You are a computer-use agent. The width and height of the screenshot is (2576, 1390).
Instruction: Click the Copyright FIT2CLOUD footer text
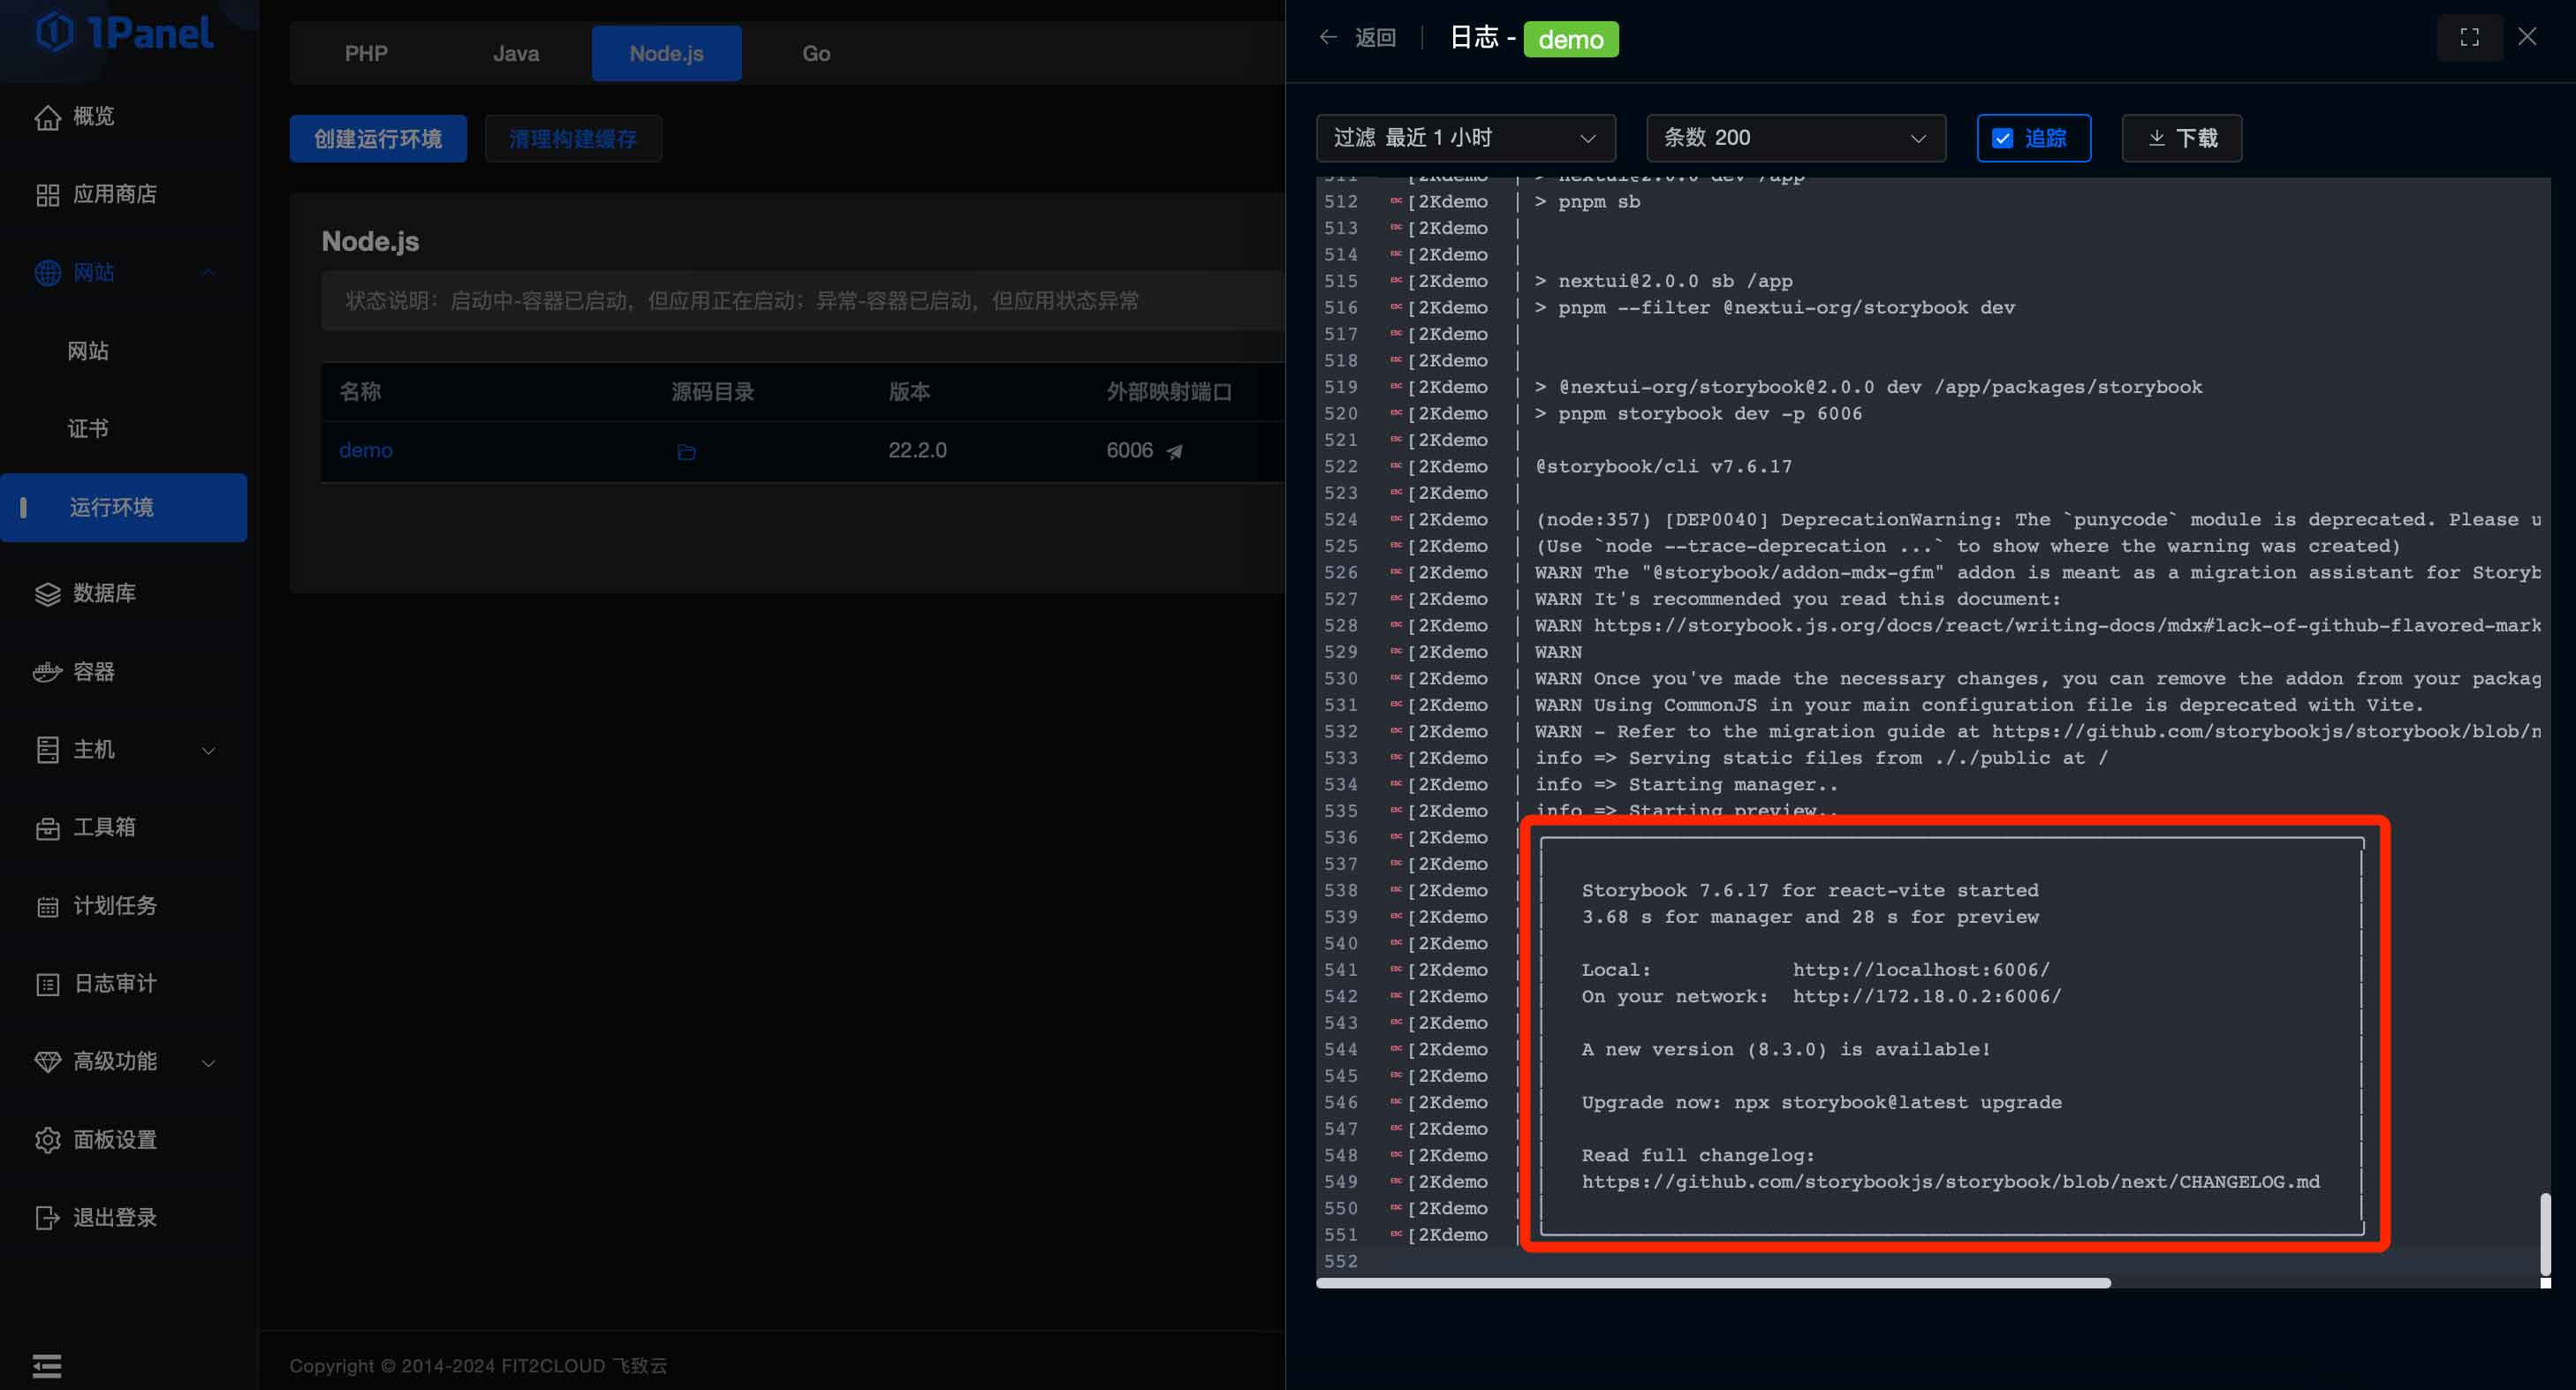point(478,1366)
